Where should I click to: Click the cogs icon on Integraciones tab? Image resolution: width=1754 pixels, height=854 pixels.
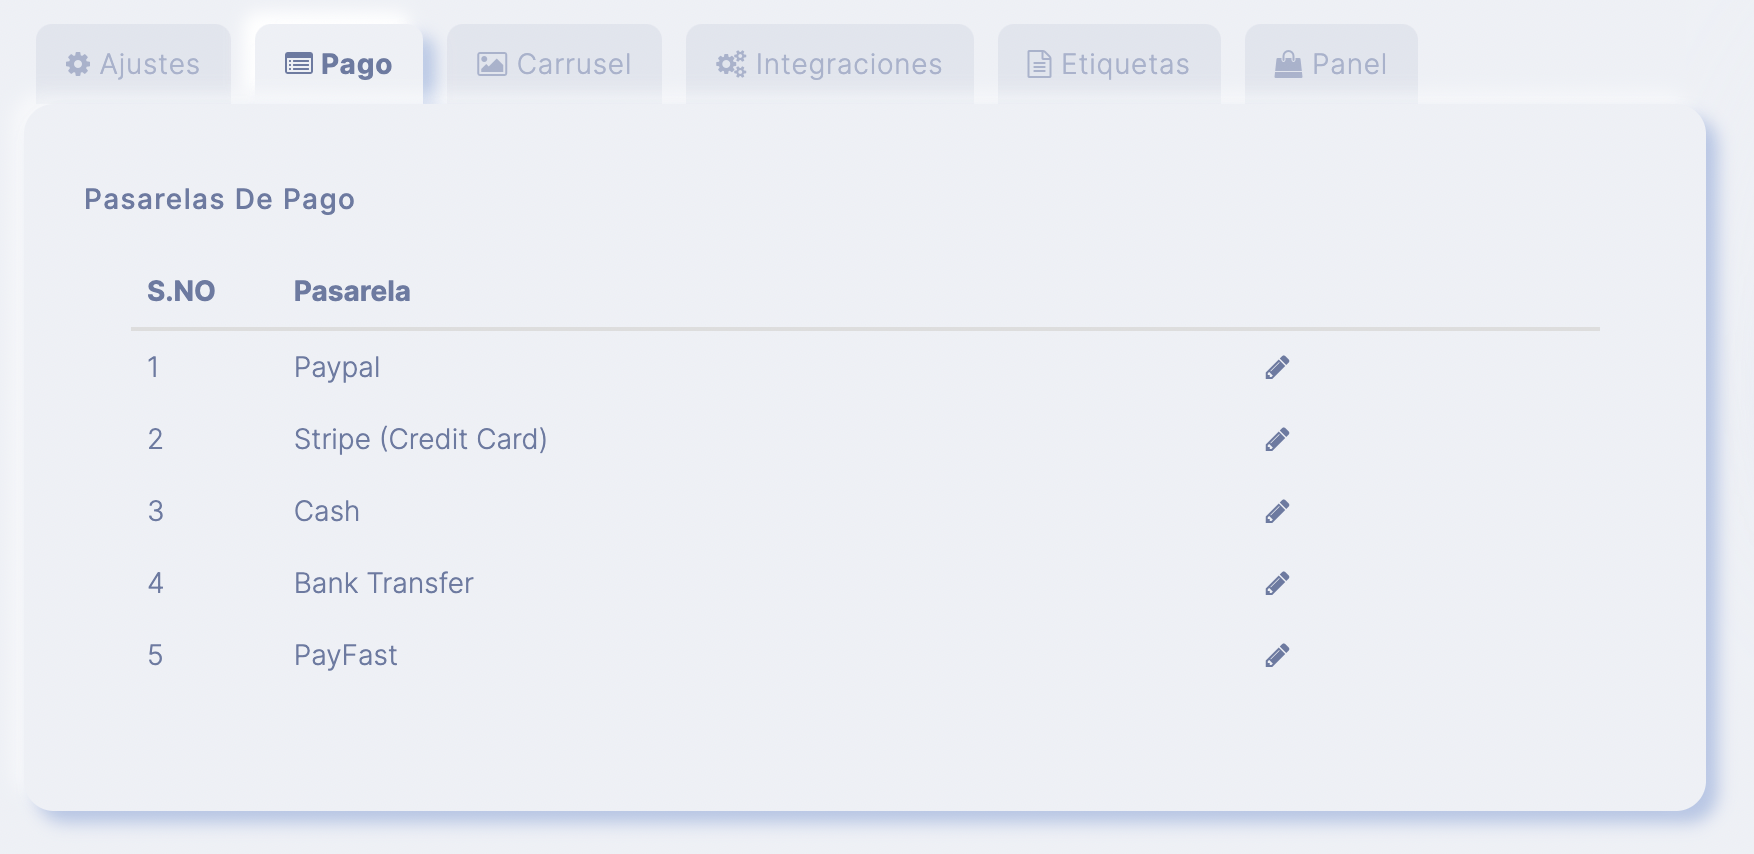(731, 64)
